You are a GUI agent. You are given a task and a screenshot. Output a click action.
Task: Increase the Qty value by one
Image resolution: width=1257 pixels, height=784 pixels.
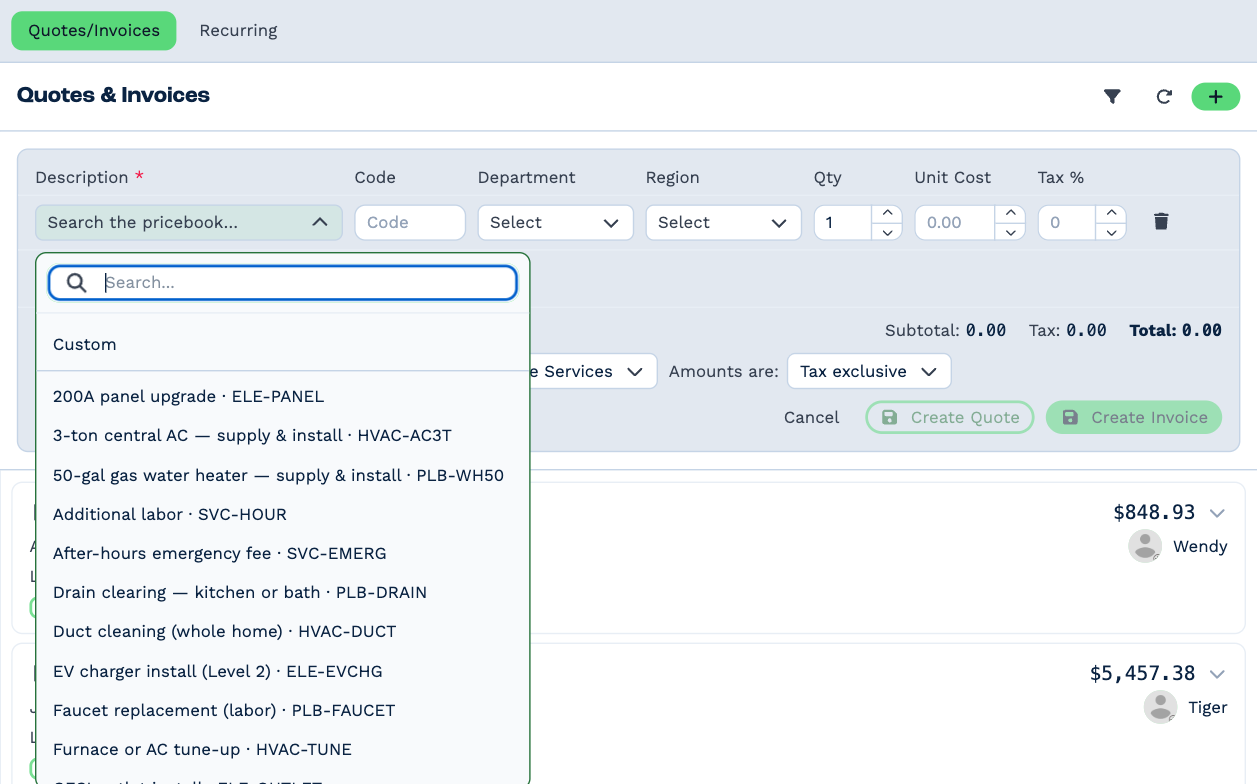pyautogui.click(x=887, y=213)
